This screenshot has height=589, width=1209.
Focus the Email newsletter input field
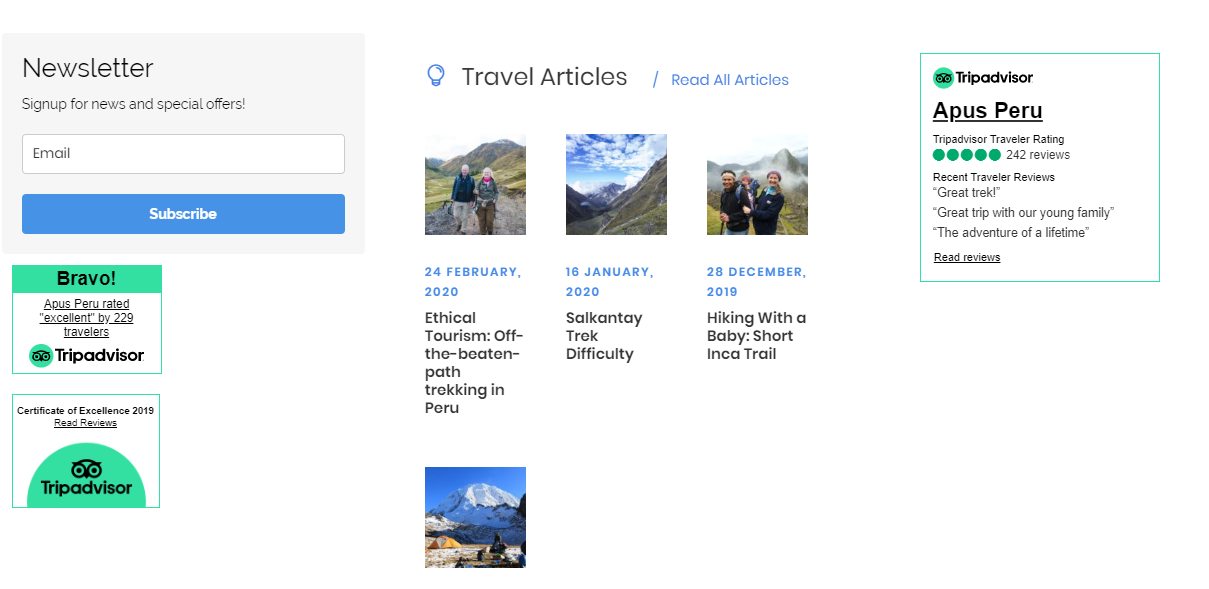[183, 154]
